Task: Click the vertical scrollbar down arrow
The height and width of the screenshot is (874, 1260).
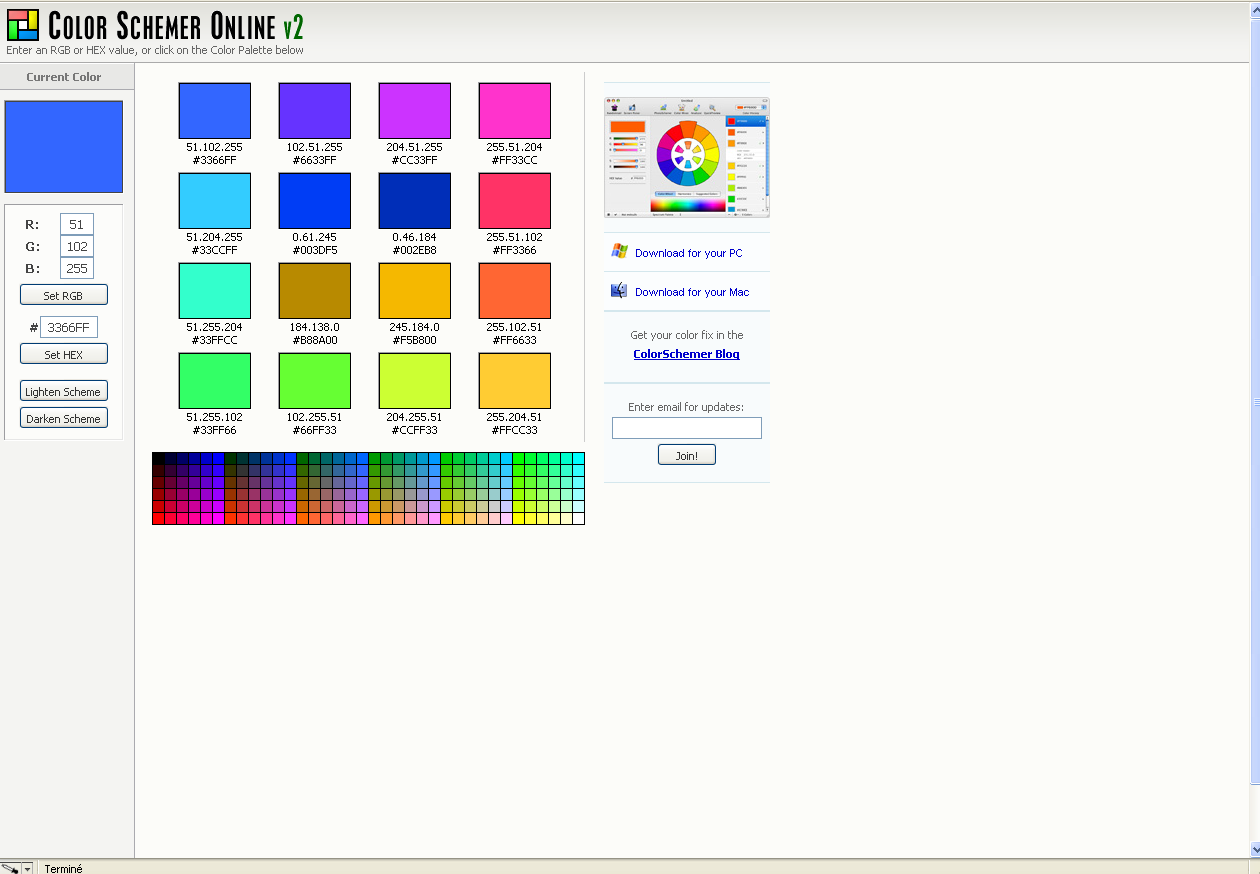Action: click(1255, 850)
